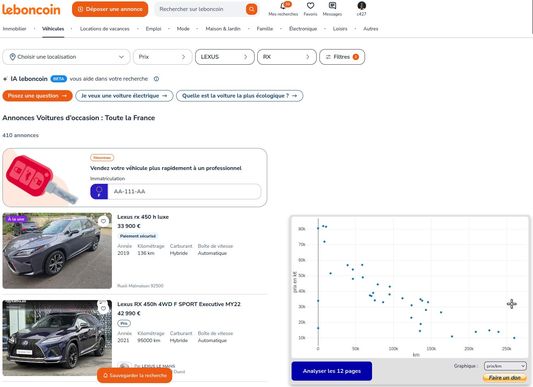533x387 pixels.
Task: Select the Véhicules category tab
Action: coord(53,29)
